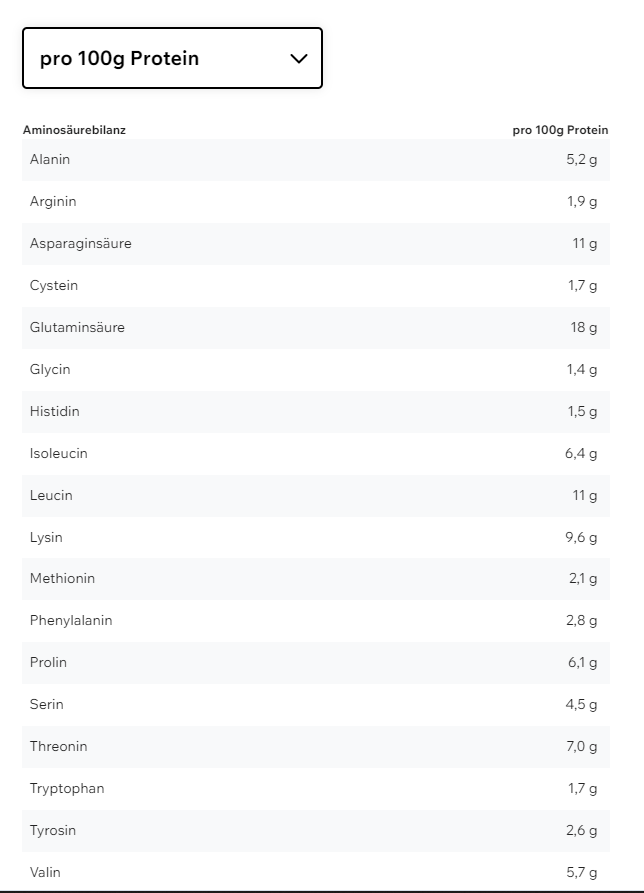
Task: Click the Asparaginsäure entry
Action: tap(80, 243)
